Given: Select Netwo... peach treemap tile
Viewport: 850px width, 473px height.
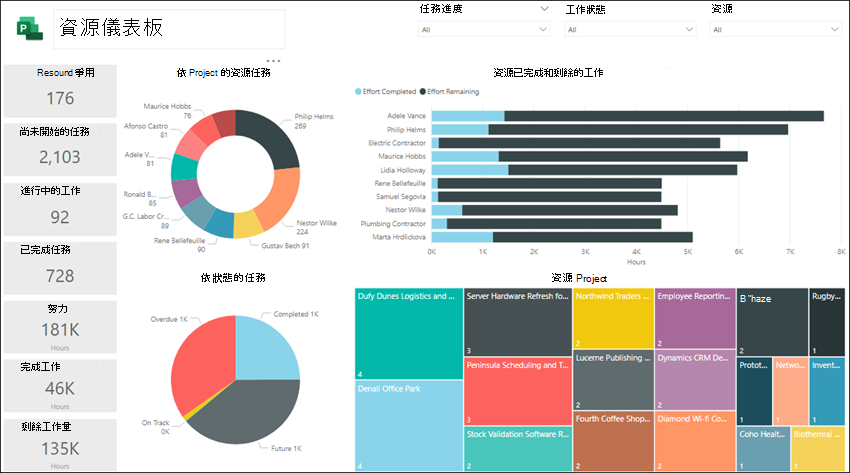Looking at the screenshot, I should point(790,391).
